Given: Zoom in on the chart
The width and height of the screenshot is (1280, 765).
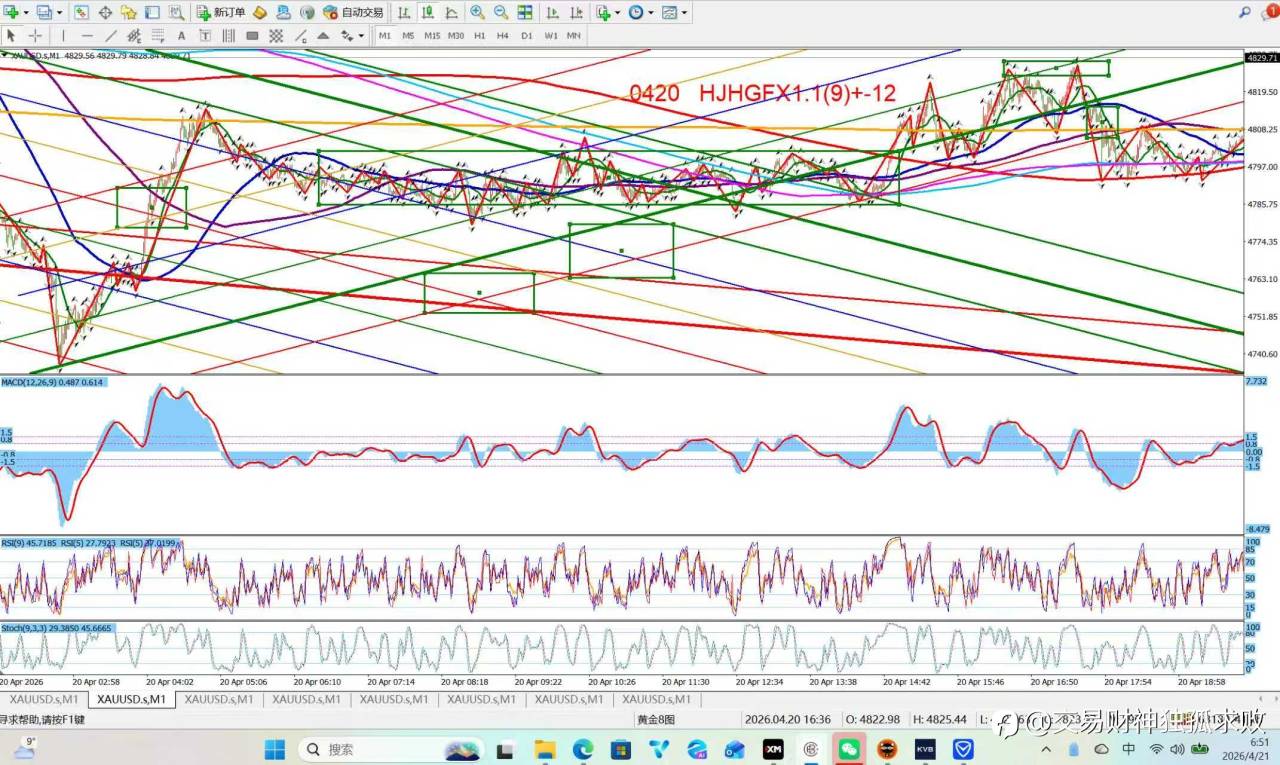Looking at the screenshot, I should tap(477, 13).
